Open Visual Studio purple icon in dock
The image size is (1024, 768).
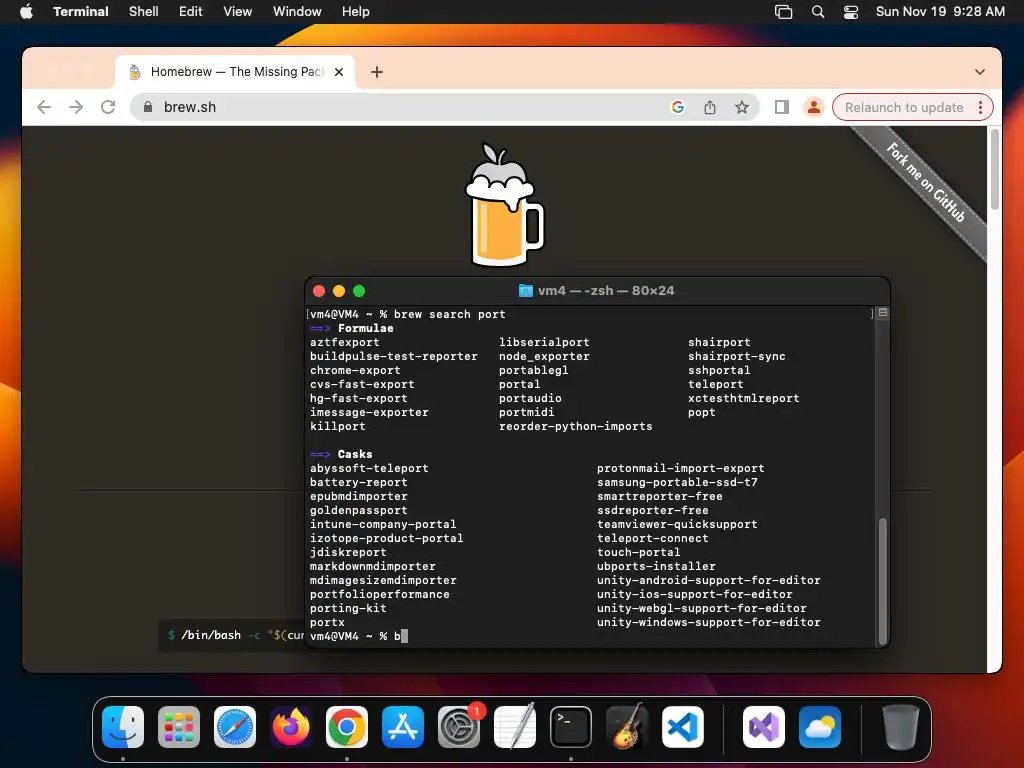[x=764, y=727]
